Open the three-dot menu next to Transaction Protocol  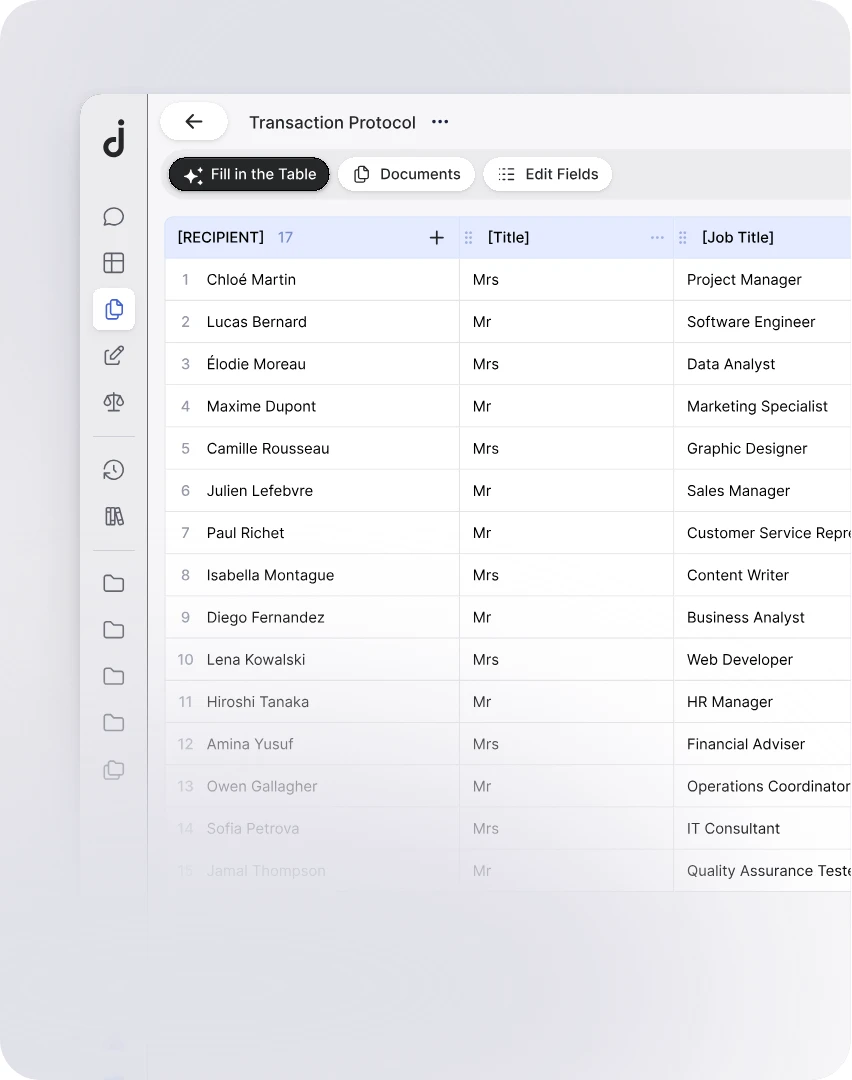[x=440, y=122]
